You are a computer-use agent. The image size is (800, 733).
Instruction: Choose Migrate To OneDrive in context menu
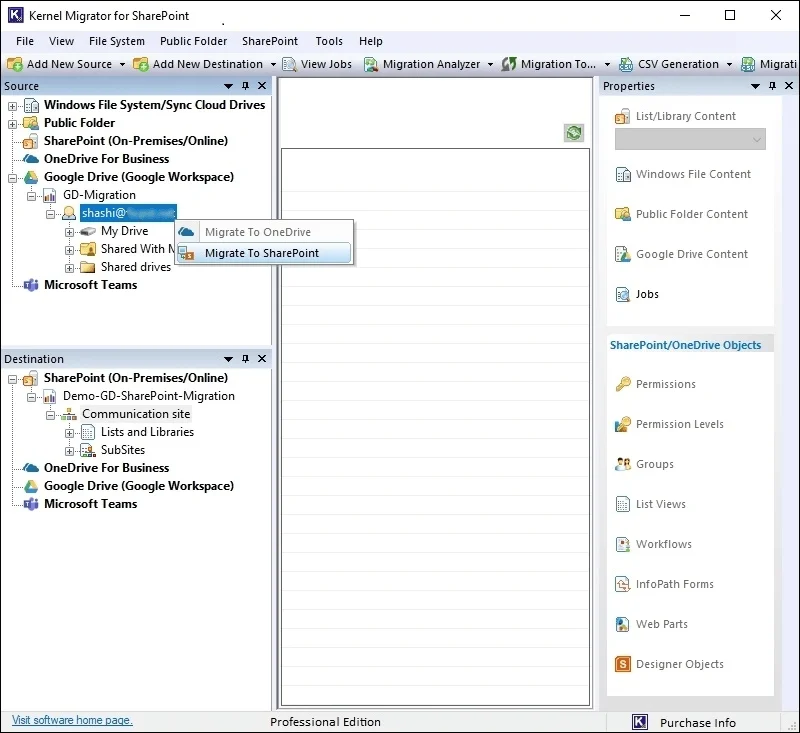[264, 232]
